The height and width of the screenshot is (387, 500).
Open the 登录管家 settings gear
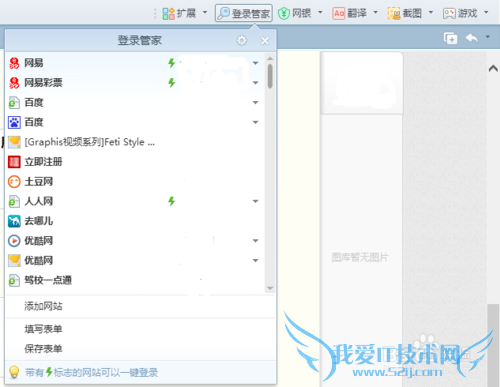(242, 41)
